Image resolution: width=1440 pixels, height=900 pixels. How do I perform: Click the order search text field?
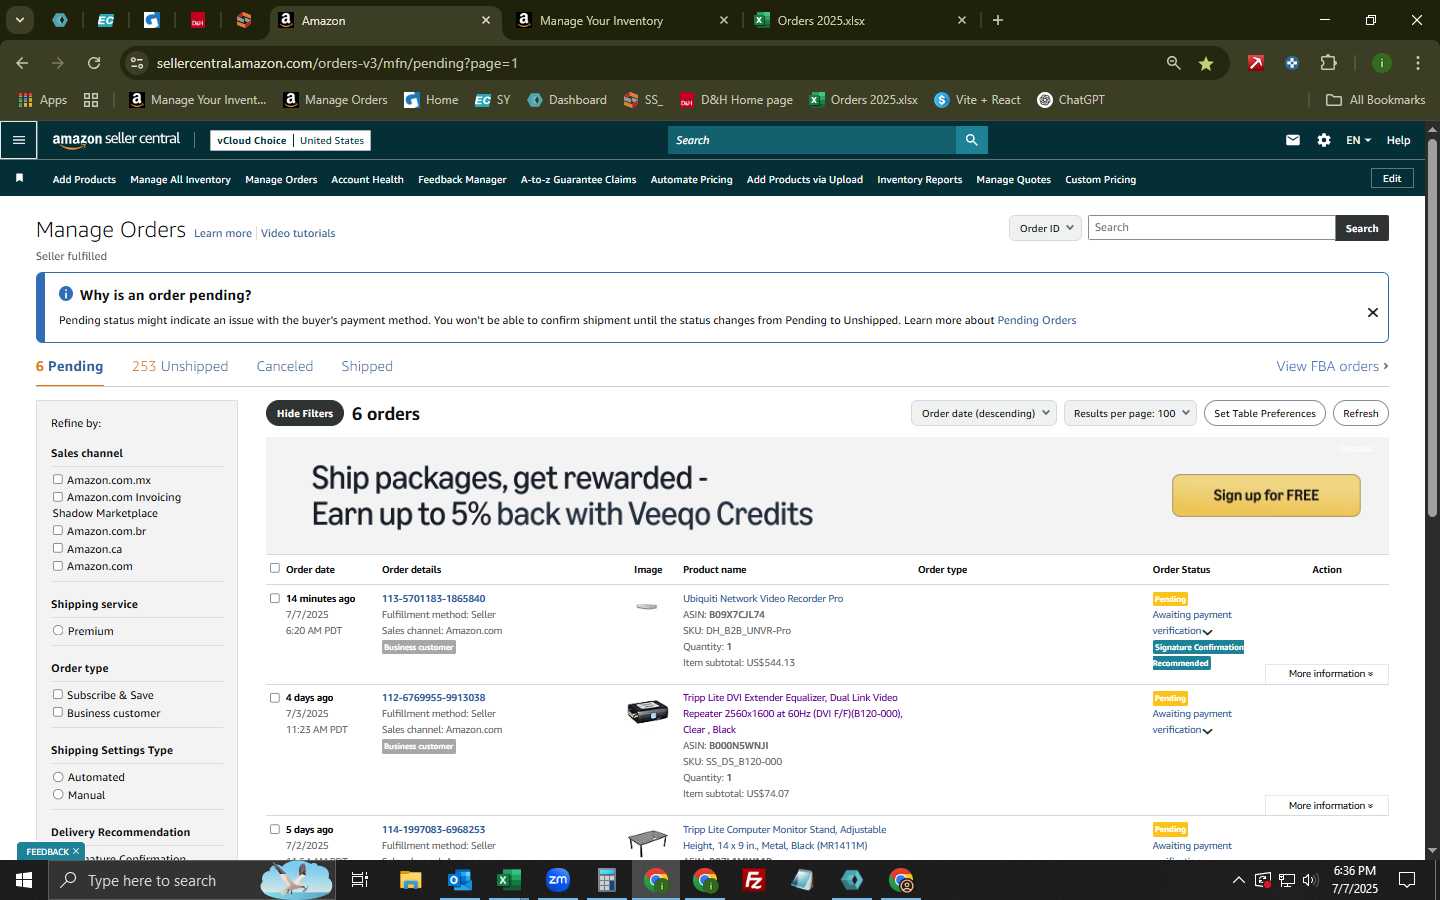pos(1211,227)
